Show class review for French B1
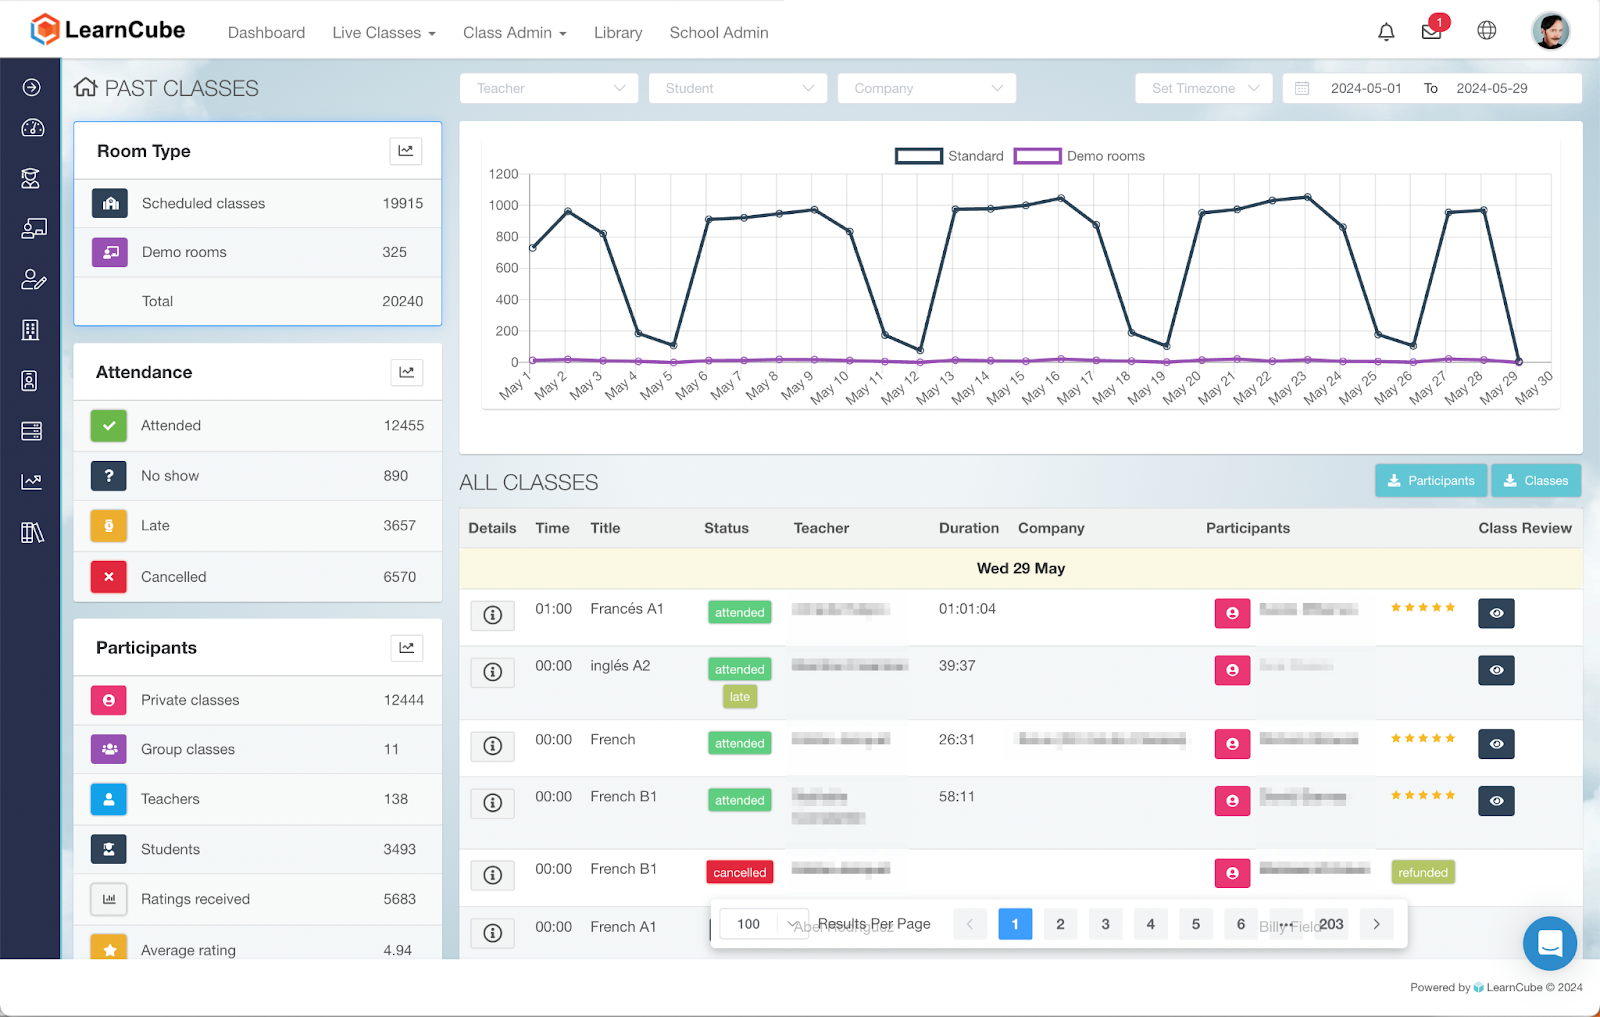This screenshot has width=1600, height=1017. pyautogui.click(x=1496, y=800)
